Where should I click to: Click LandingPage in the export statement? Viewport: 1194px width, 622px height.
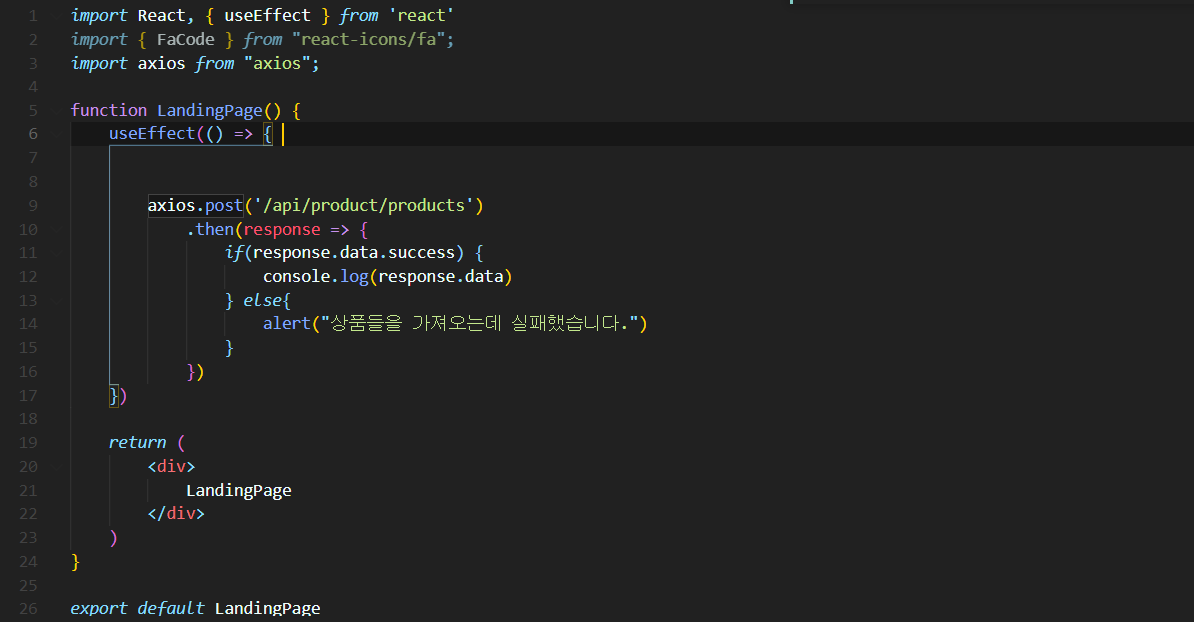pos(267,608)
